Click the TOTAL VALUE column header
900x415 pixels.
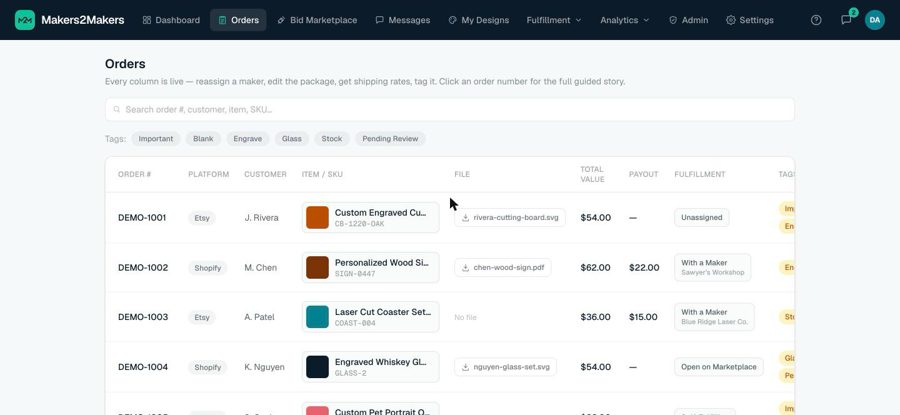pyautogui.click(x=592, y=174)
